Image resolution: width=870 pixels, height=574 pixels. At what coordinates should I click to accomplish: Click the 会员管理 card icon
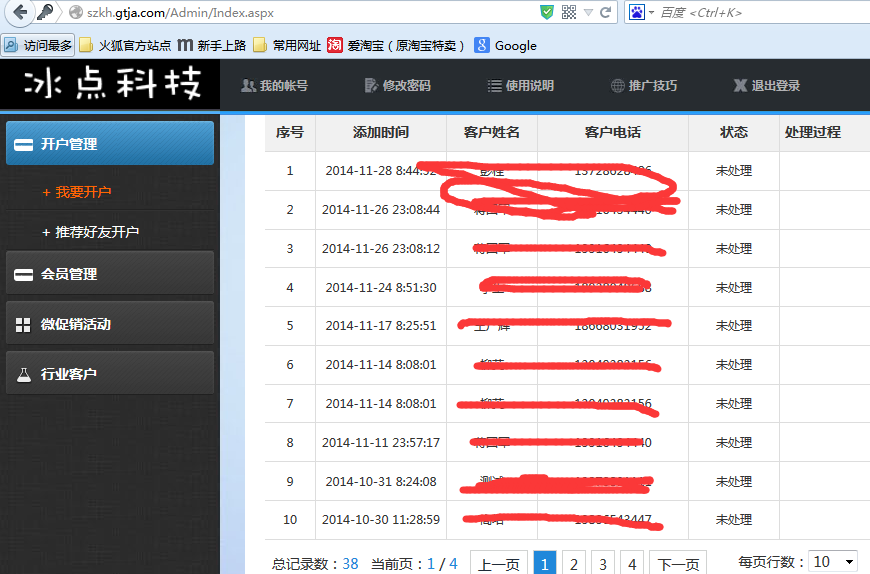click(x=23, y=275)
